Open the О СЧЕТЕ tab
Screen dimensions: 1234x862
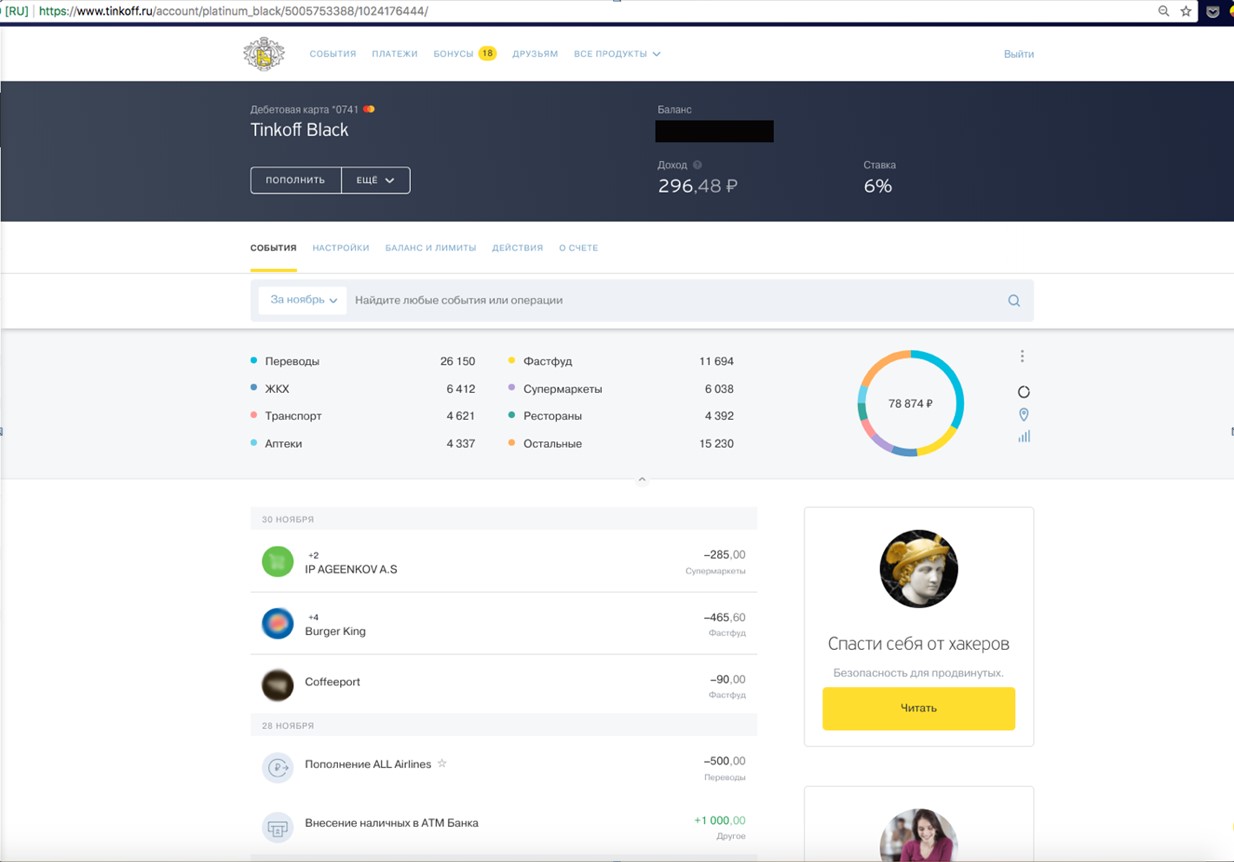click(578, 248)
